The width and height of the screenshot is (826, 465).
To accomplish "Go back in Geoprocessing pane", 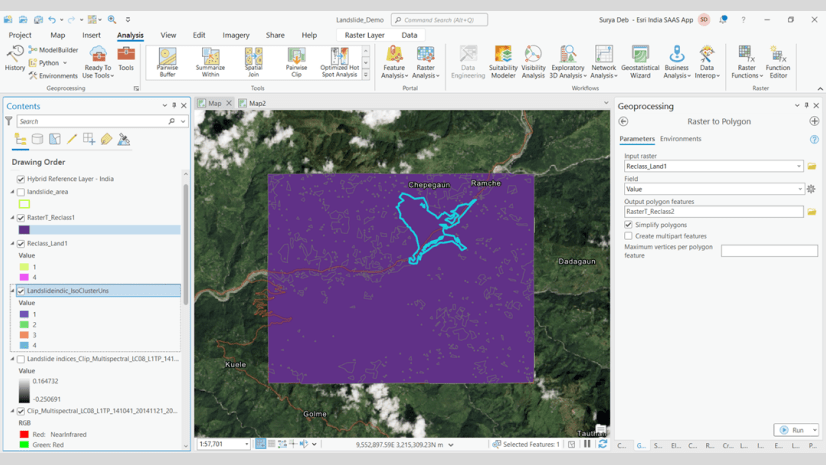I will tap(623, 121).
